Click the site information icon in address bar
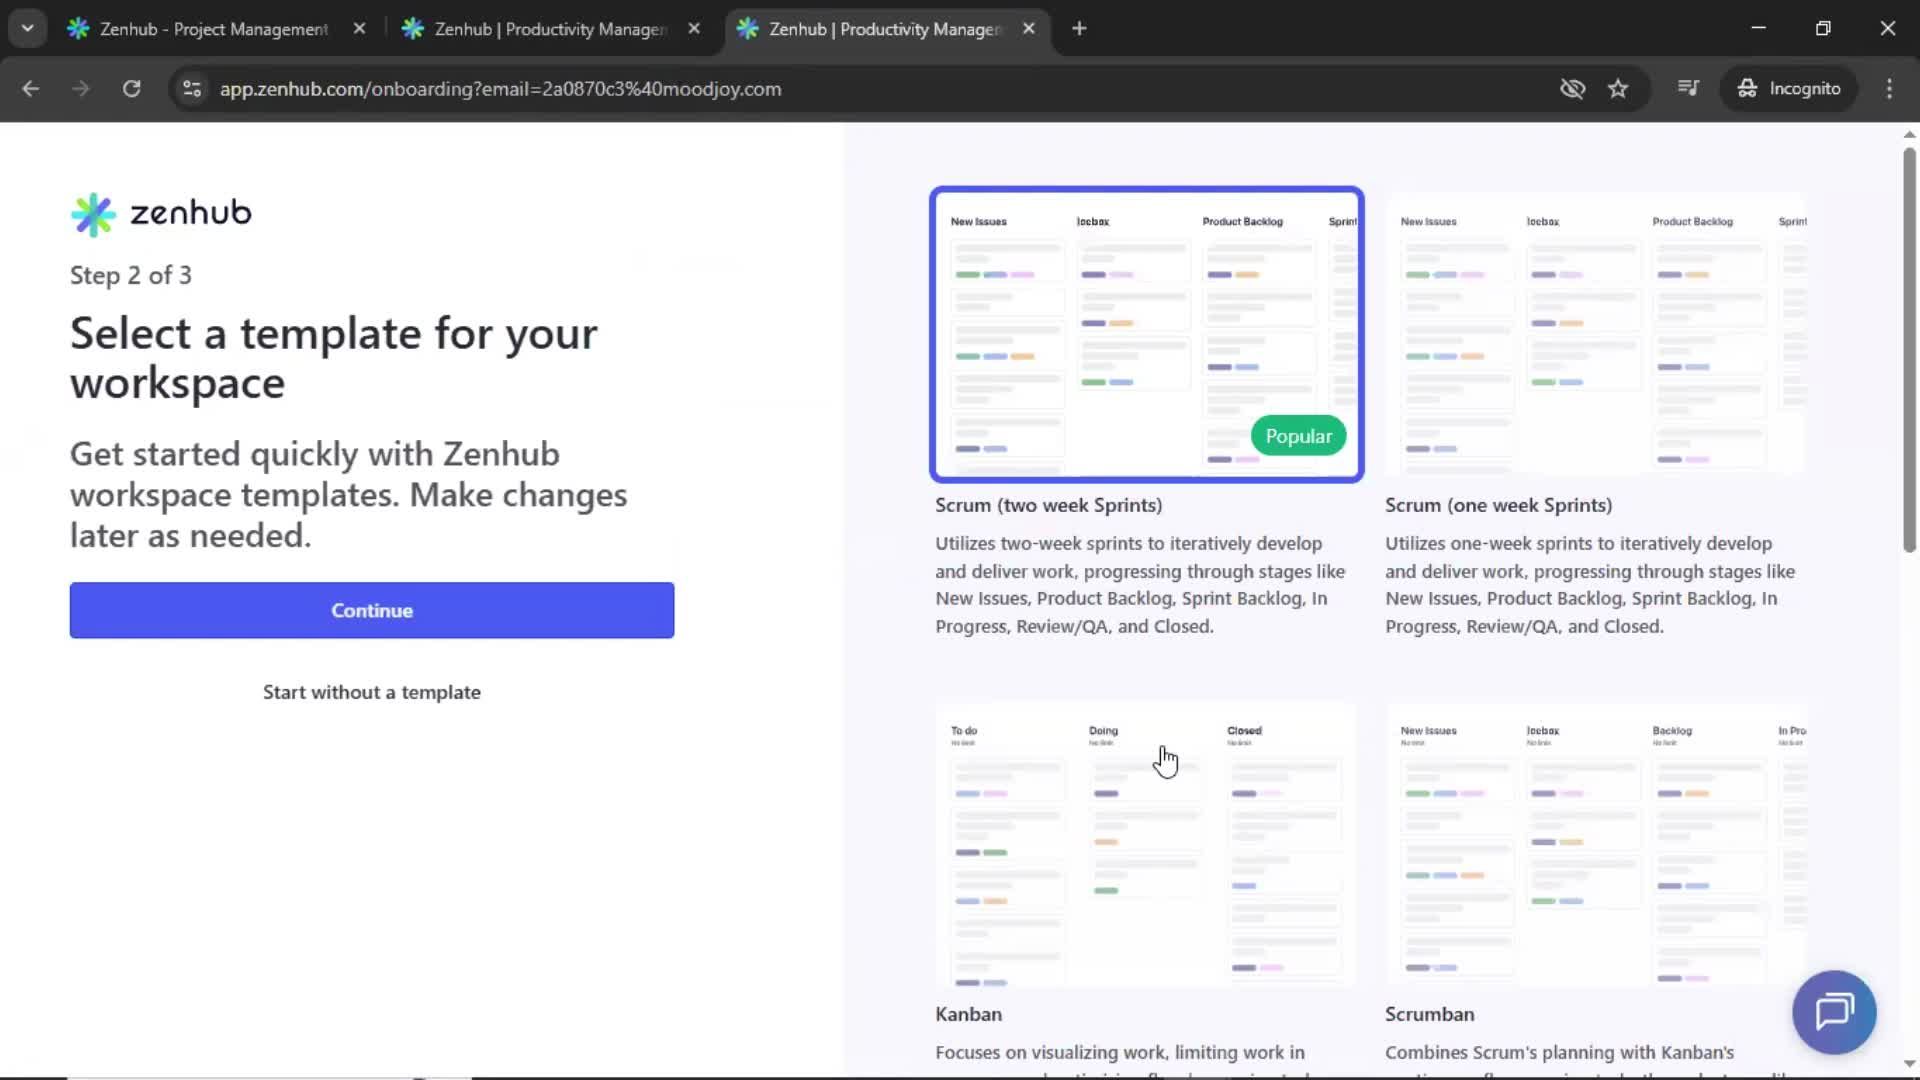Screen dimensions: 1920x1080 click(191, 88)
